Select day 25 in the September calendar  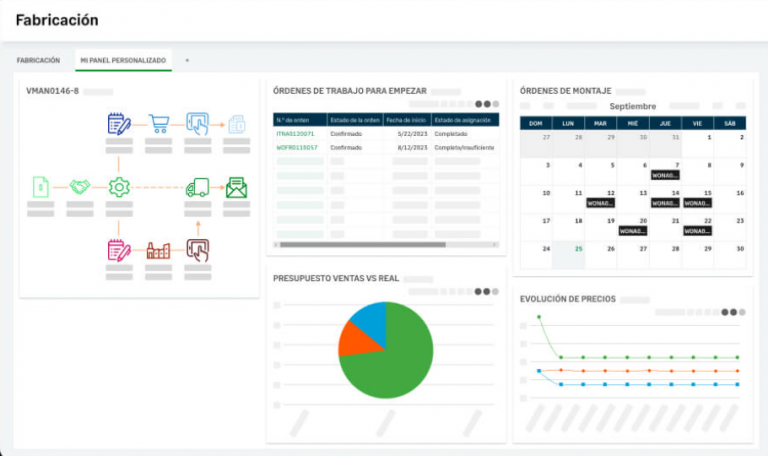tap(579, 249)
